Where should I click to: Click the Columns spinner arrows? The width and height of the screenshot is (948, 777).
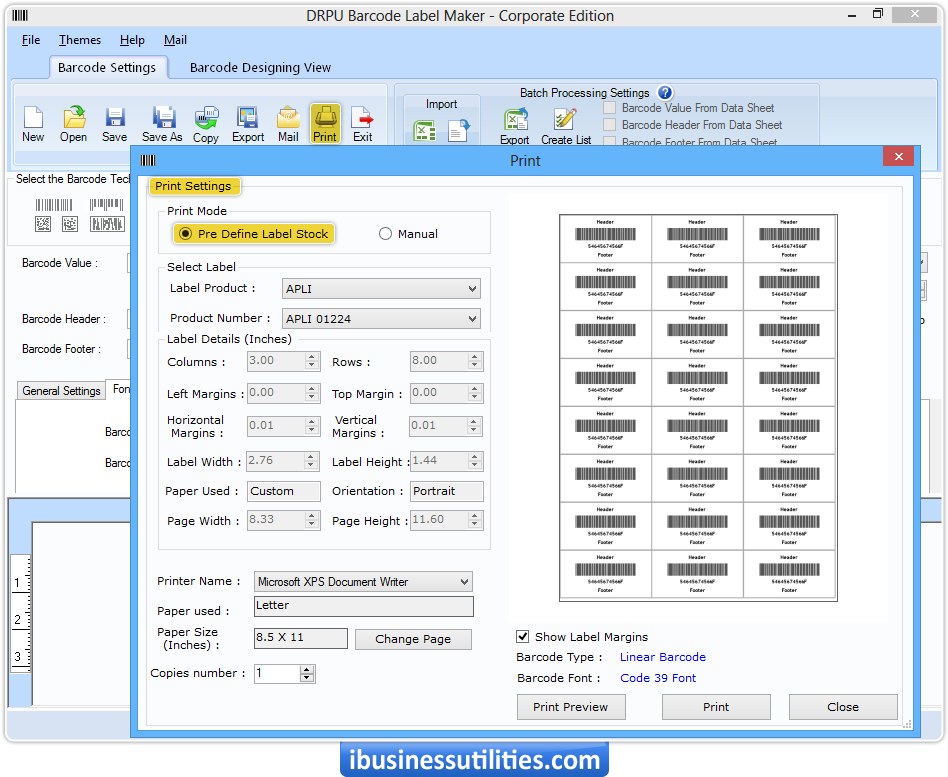click(311, 361)
